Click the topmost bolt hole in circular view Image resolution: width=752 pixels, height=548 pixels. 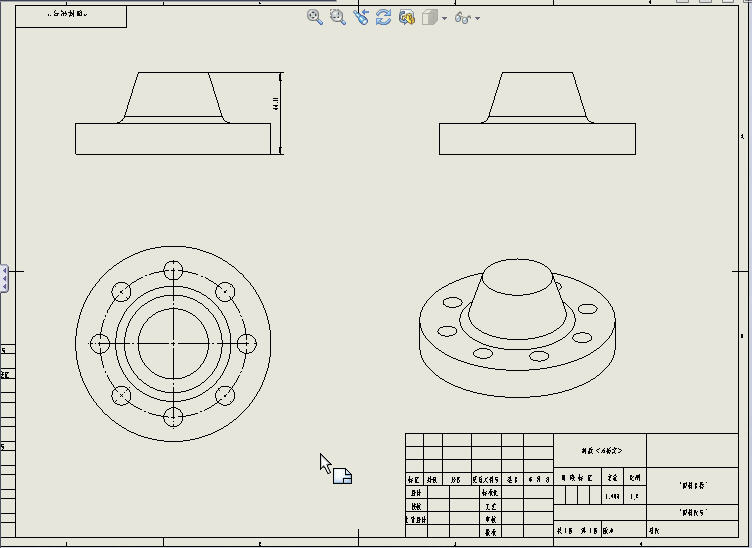click(x=173, y=270)
